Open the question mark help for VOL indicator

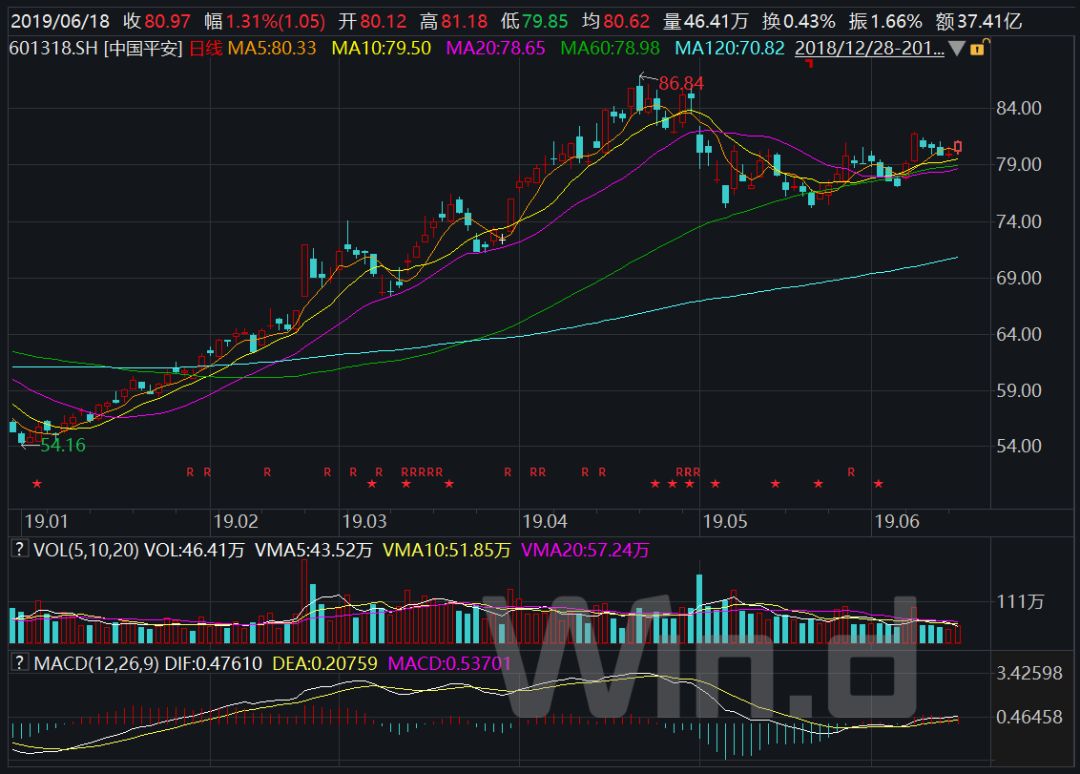coord(19,549)
